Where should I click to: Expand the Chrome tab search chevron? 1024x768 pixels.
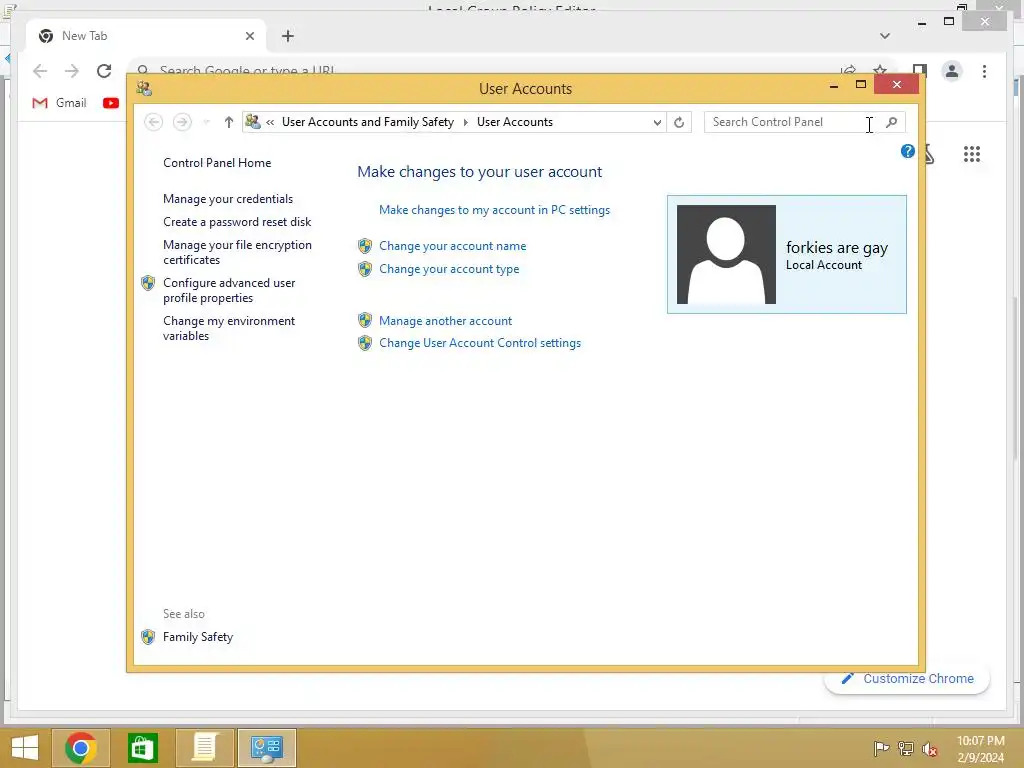pyautogui.click(x=885, y=36)
